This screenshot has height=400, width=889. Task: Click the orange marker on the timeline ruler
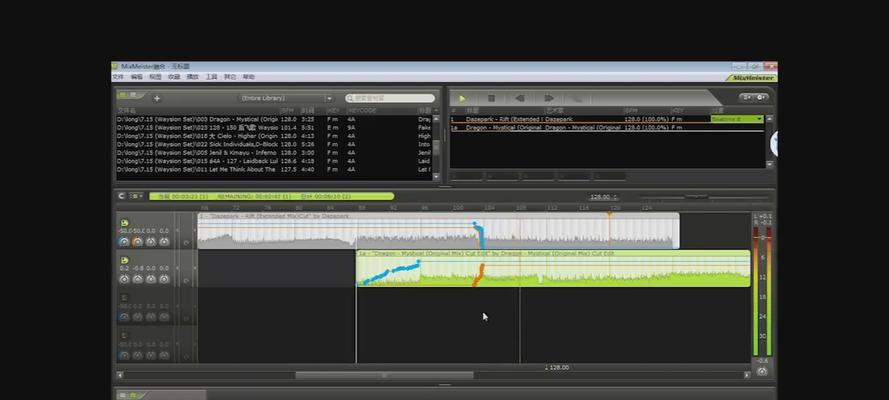pos(609,214)
